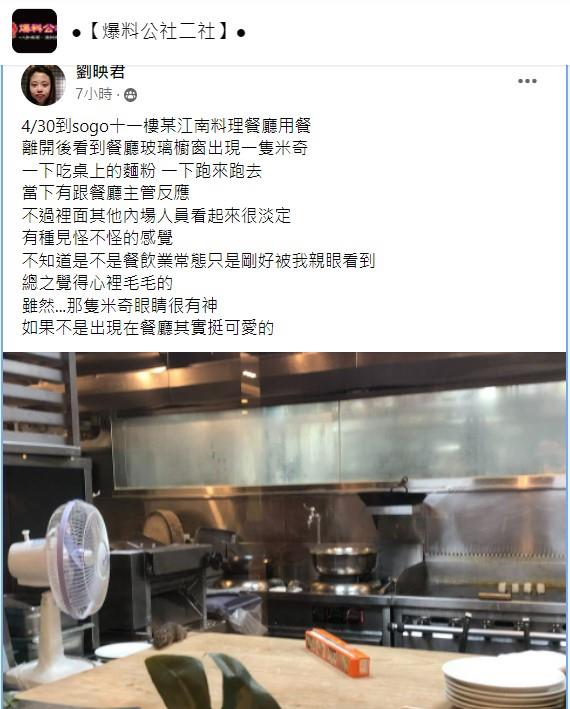Open 劉映君's round profile avatar
This screenshot has width=570, height=709.
click(x=43, y=85)
